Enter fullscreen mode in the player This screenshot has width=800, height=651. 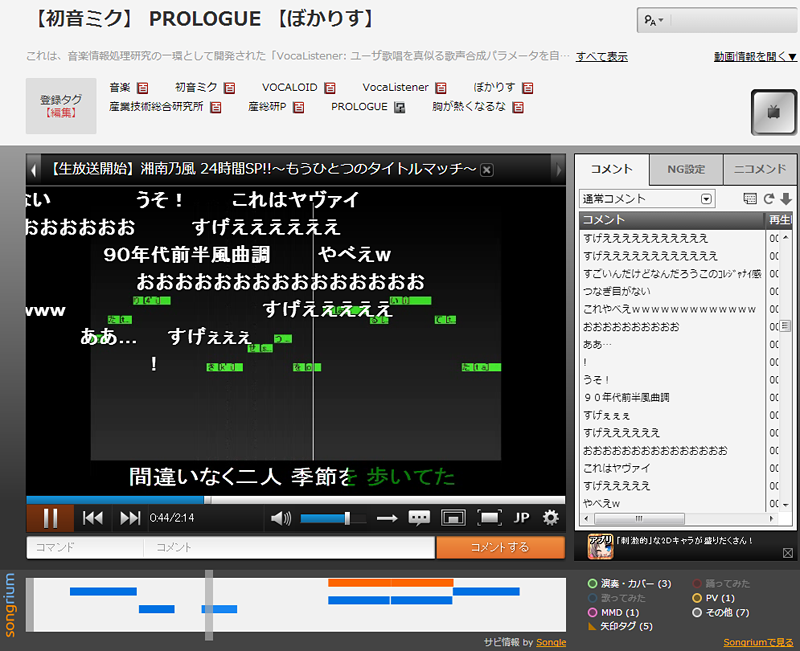tap(489, 518)
